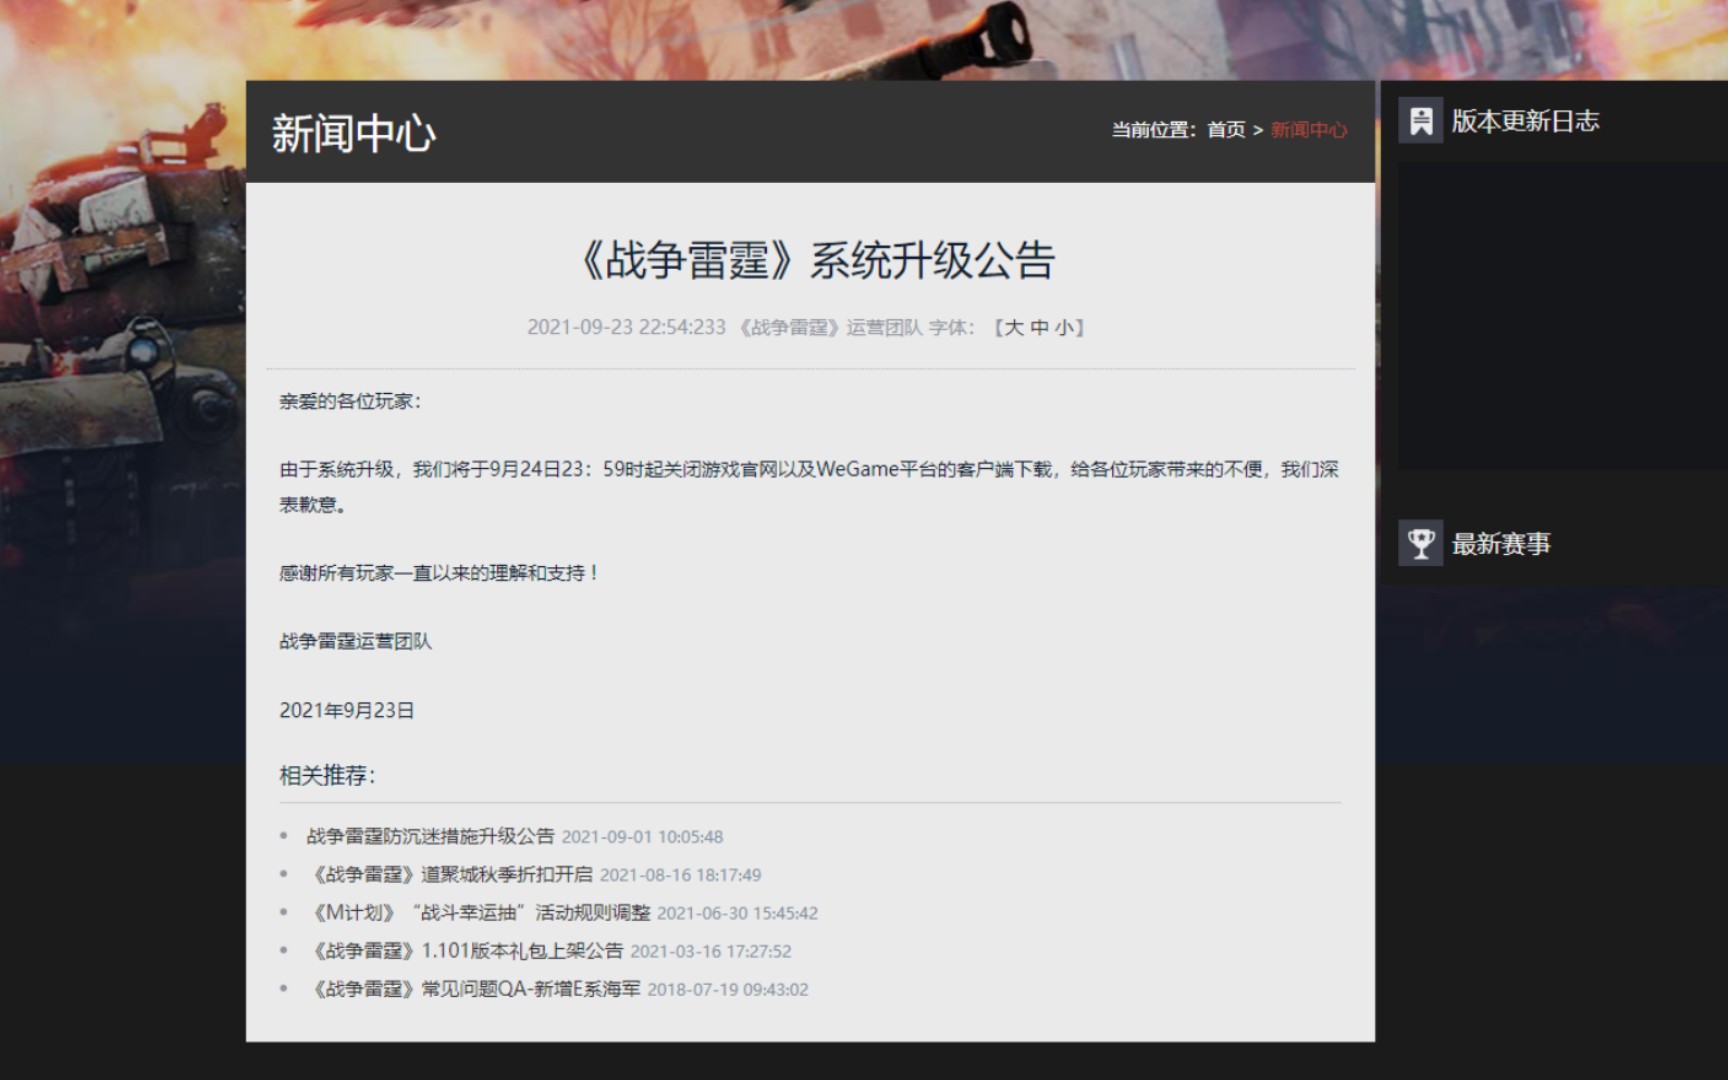The width and height of the screenshot is (1728, 1080).
Task: Click the date 2018-07-19 09:43:02
Action: point(728,989)
